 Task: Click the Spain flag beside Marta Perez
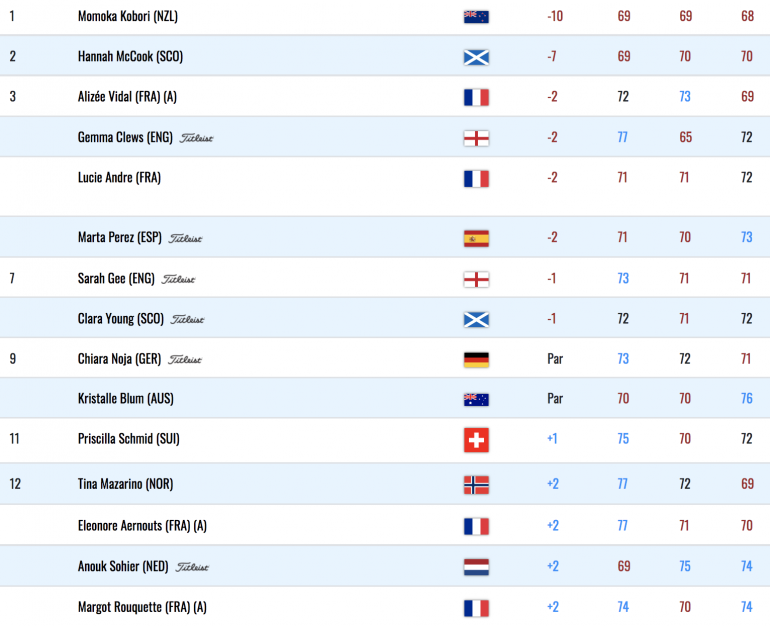476,239
